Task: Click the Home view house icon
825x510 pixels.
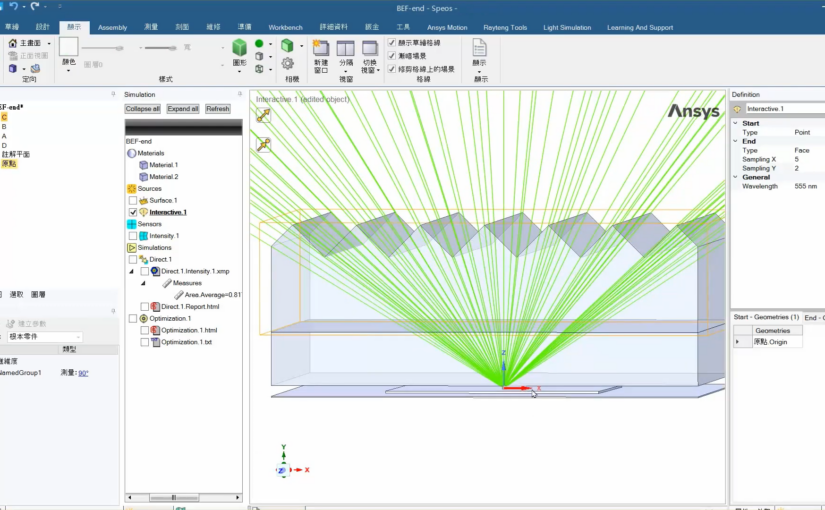Action: pos(13,43)
